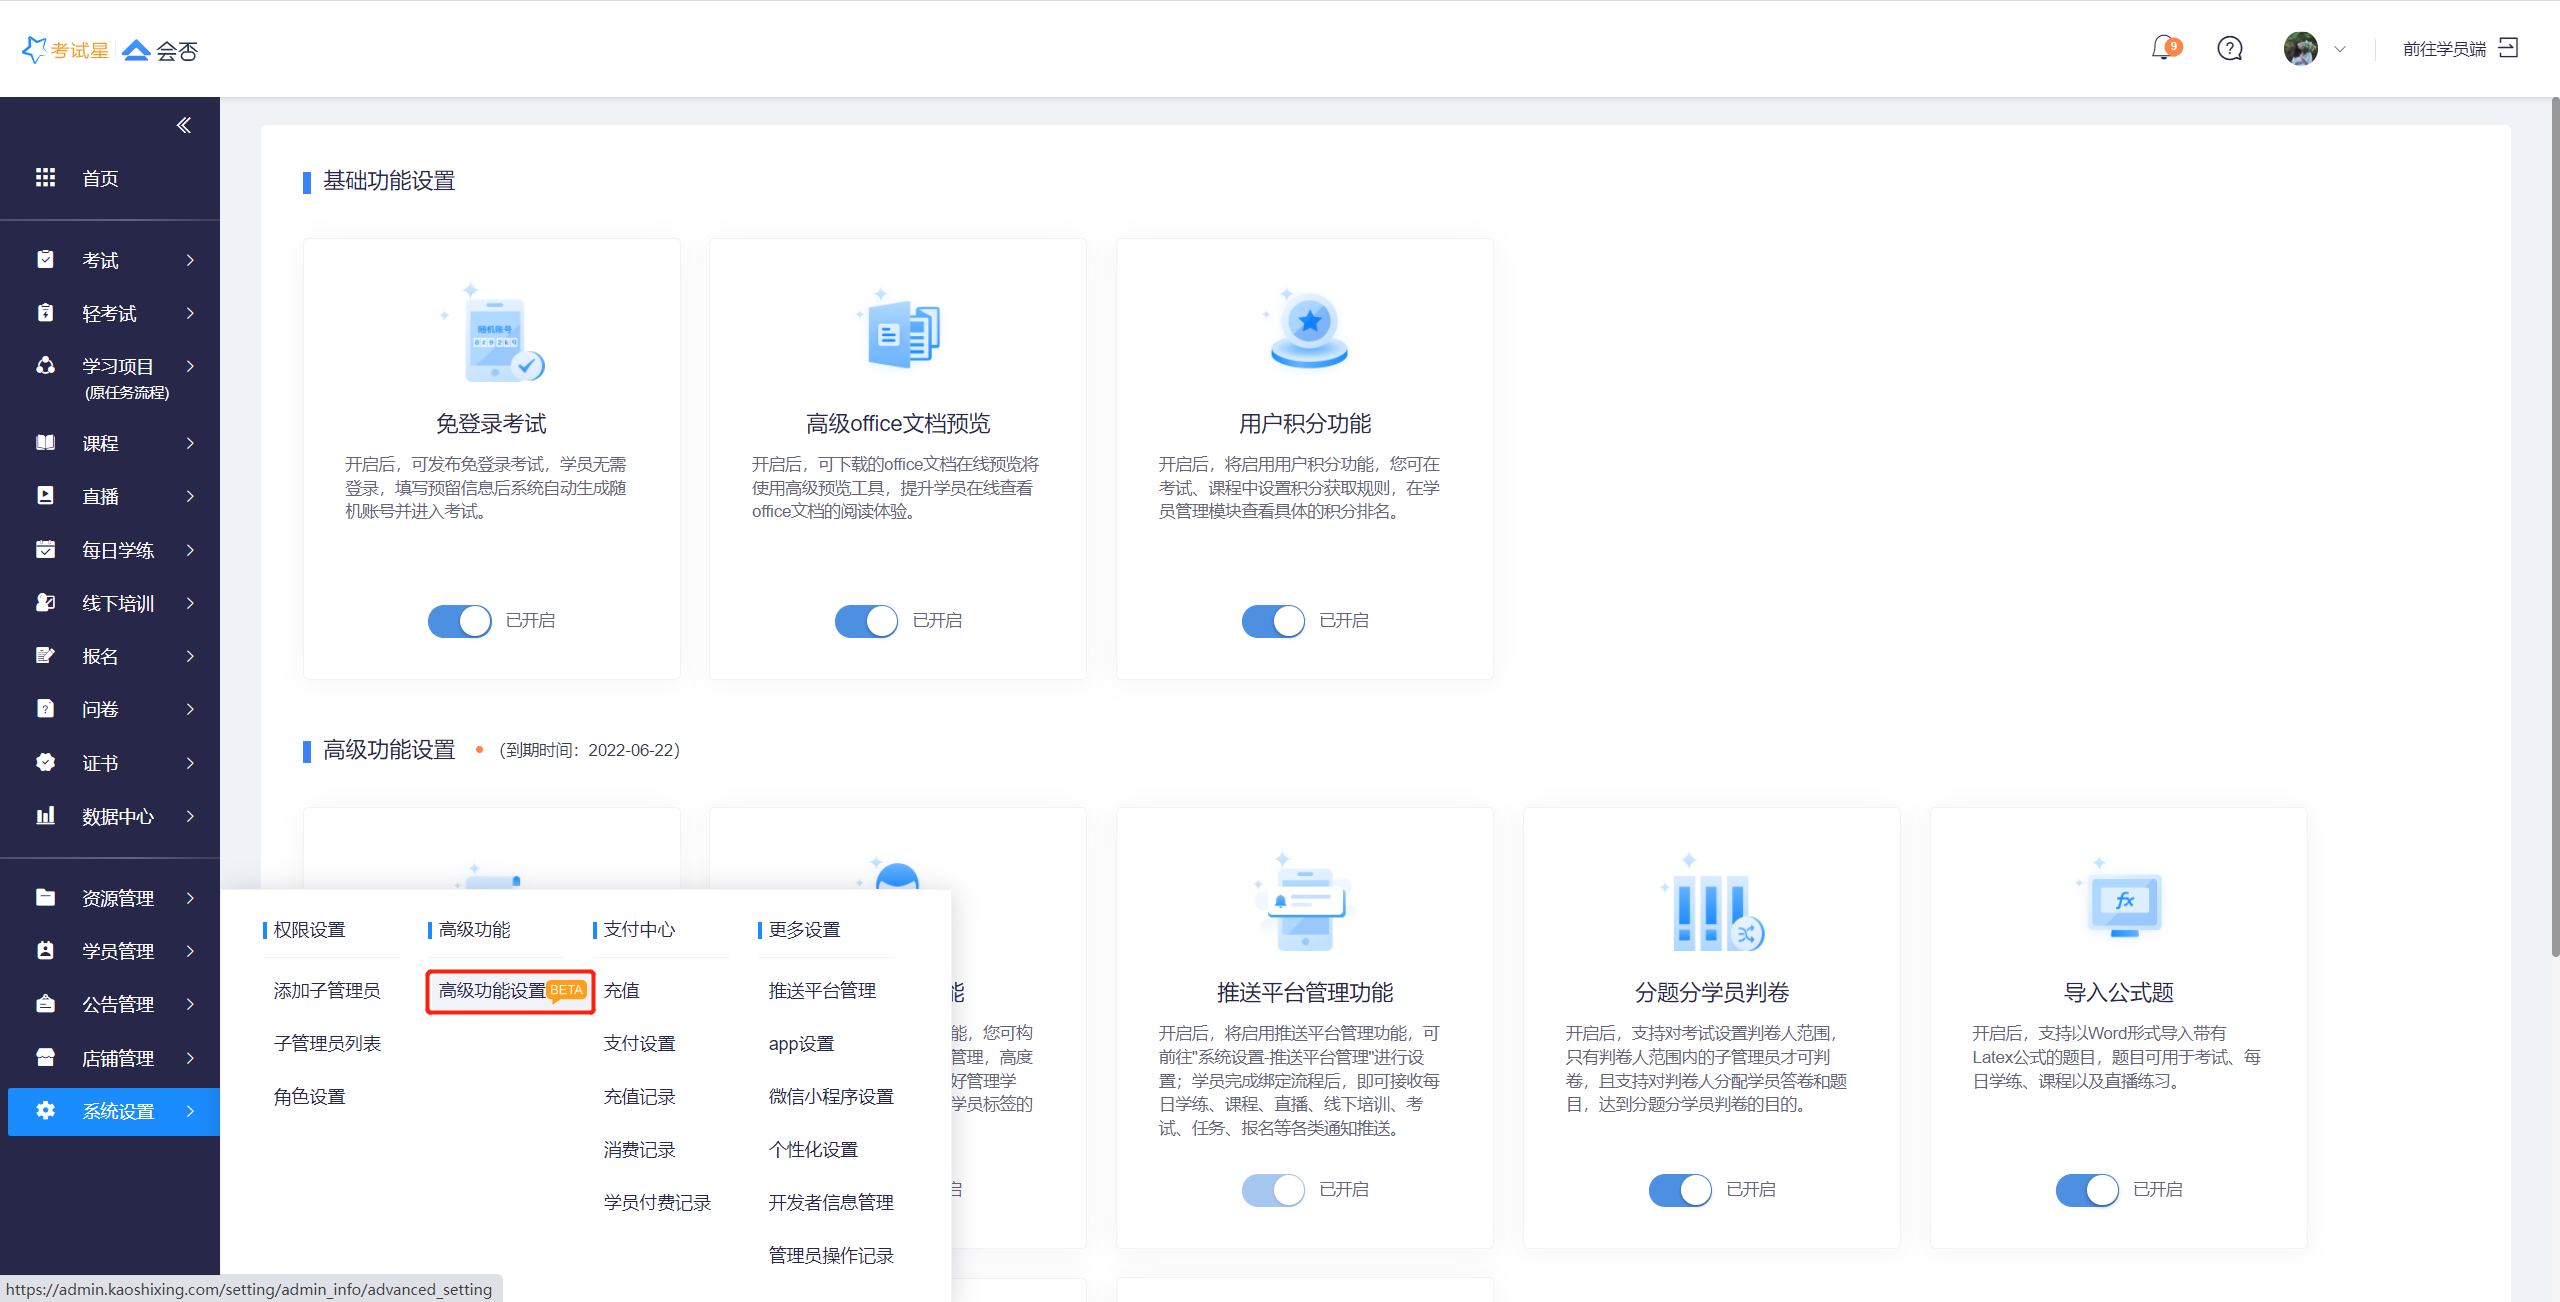The height and width of the screenshot is (1302, 2560).
Task: Expand the 考试 sidebar menu arrow
Action: 190,260
